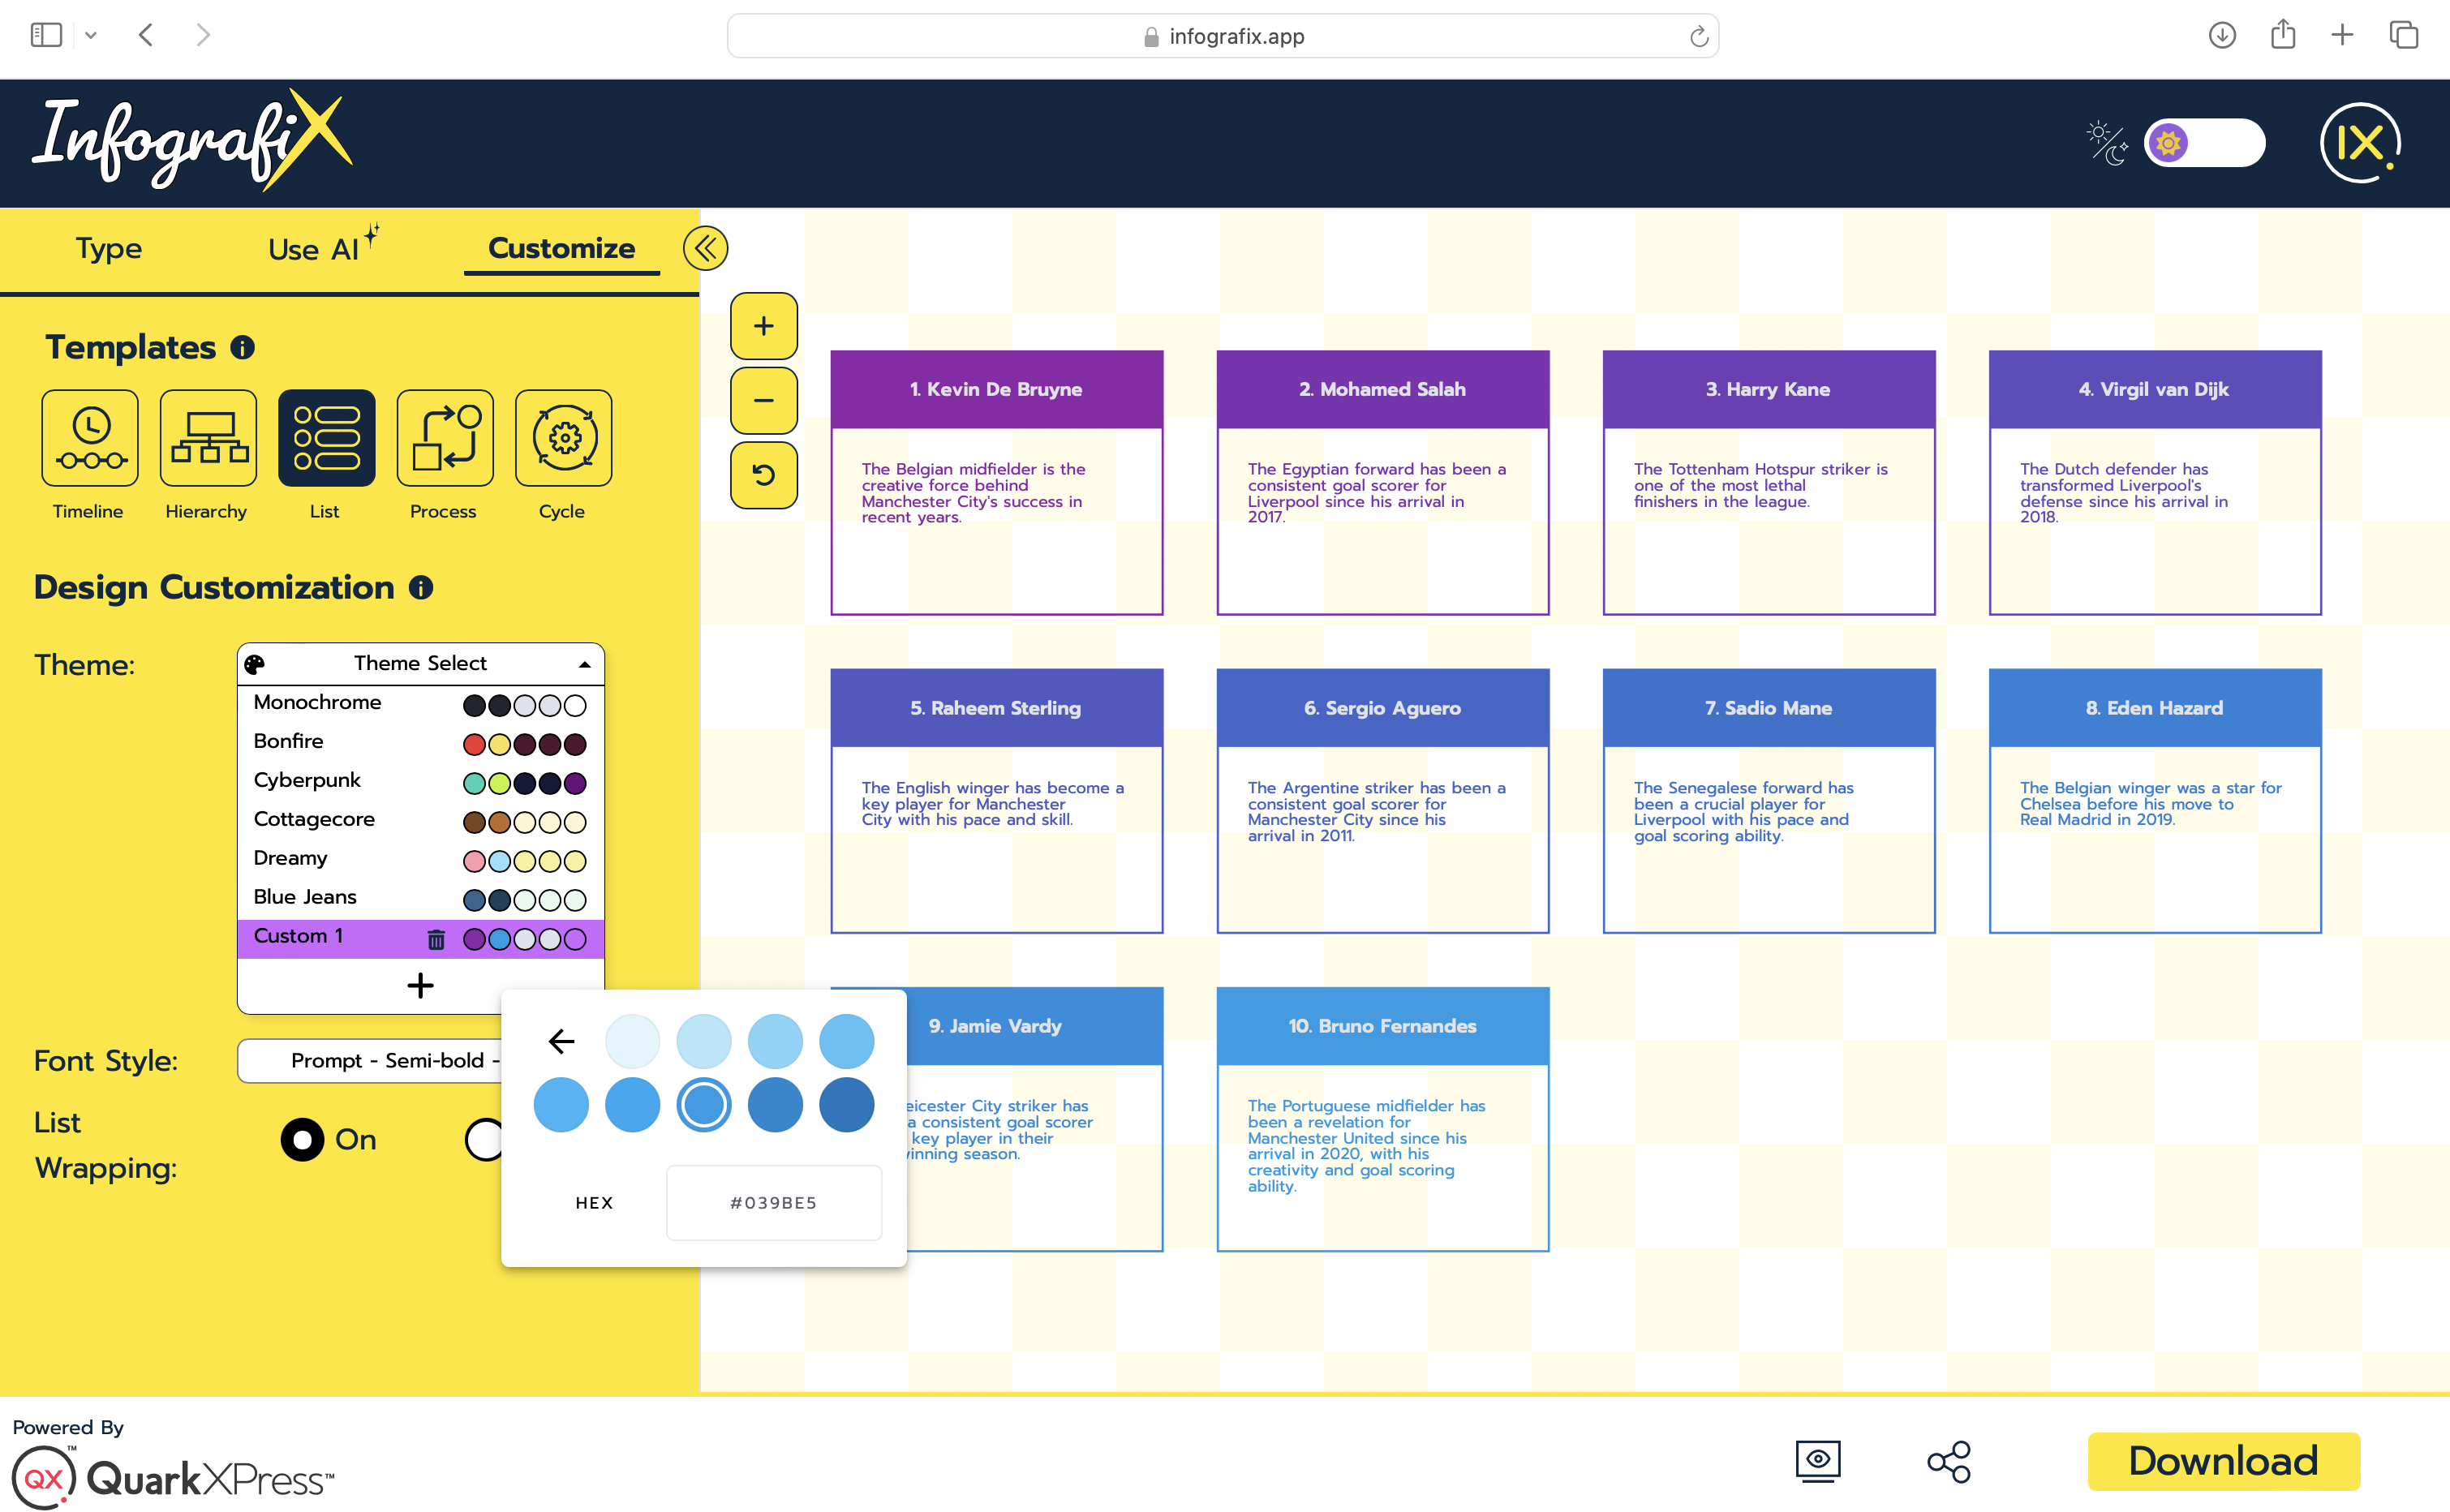The height and width of the screenshot is (1512, 2450).
Task: Switch to the Use AI tab
Action: coord(314,249)
